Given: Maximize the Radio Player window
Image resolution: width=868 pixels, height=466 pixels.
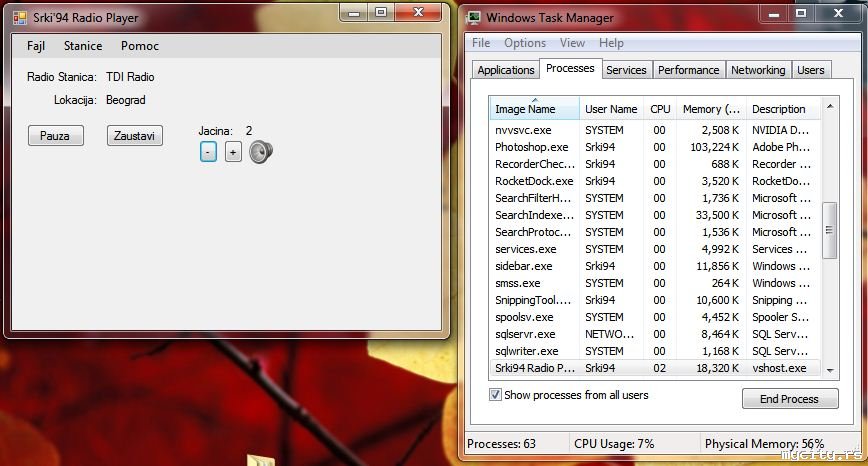Looking at the screenshot, I should pos(381,12).
